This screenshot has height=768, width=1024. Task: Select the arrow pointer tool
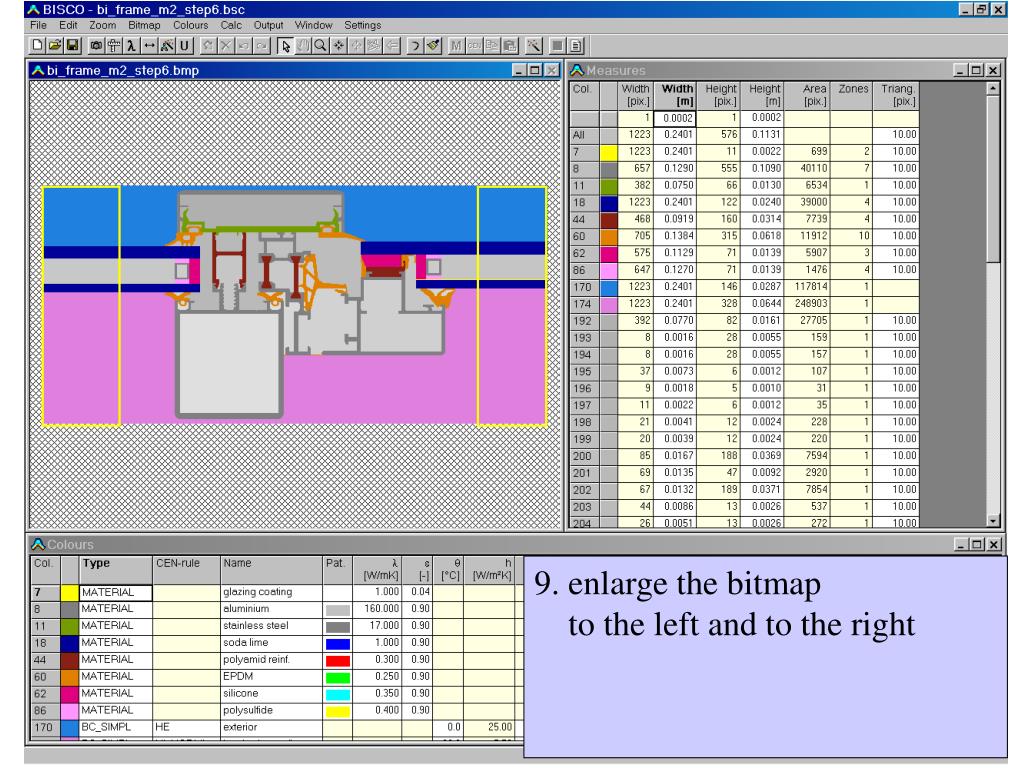pyautogui.click(x=285, y=46)
